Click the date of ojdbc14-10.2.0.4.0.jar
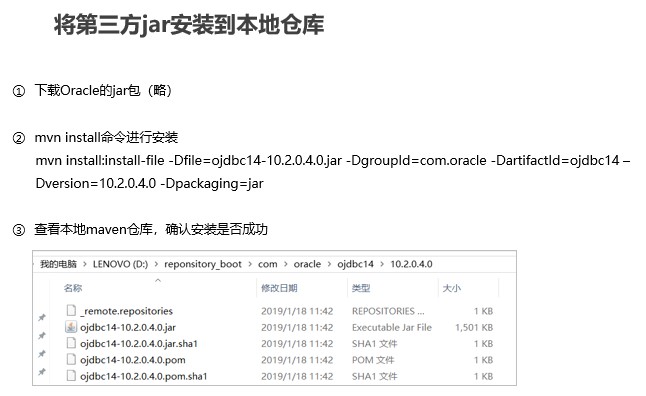646x396 pixels. (x=297, y=327)
